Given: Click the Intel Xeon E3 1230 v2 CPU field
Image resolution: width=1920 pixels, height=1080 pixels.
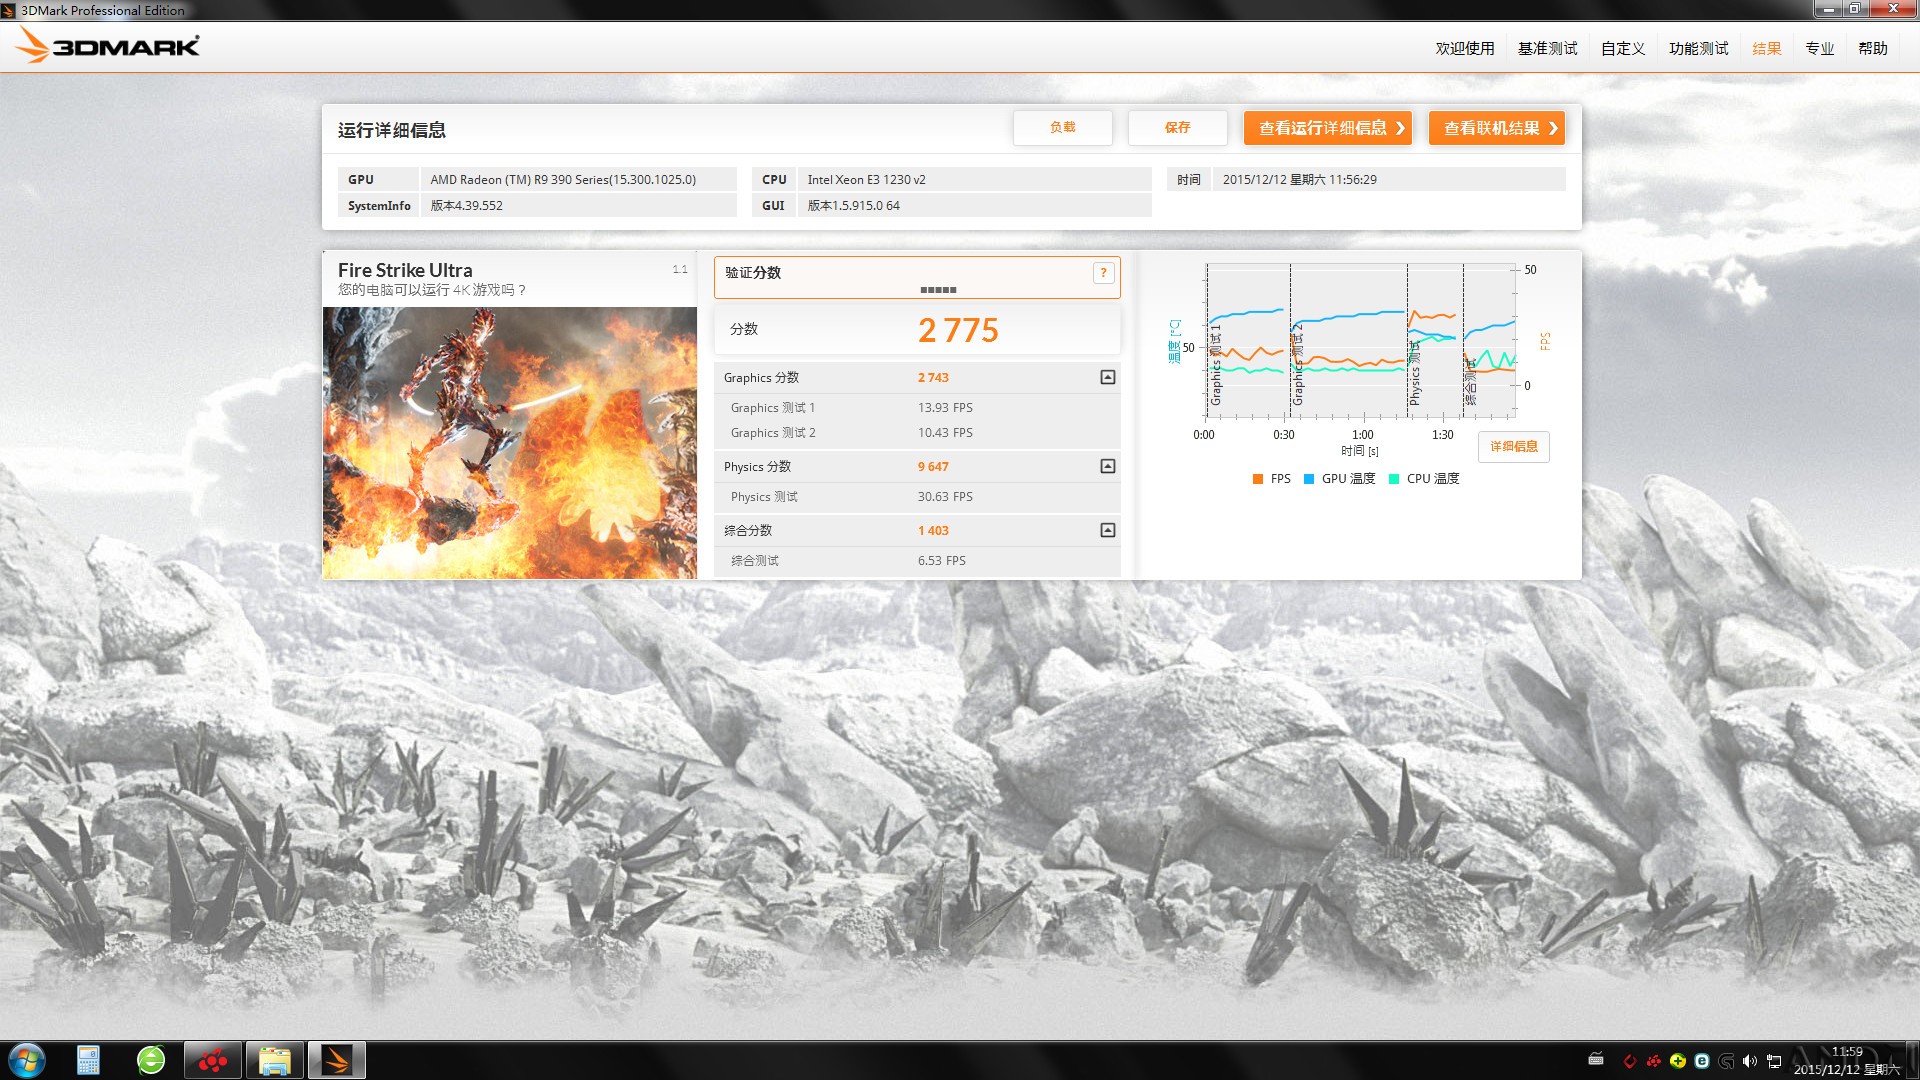Looking at the screenshot, I should click(975, 180).
